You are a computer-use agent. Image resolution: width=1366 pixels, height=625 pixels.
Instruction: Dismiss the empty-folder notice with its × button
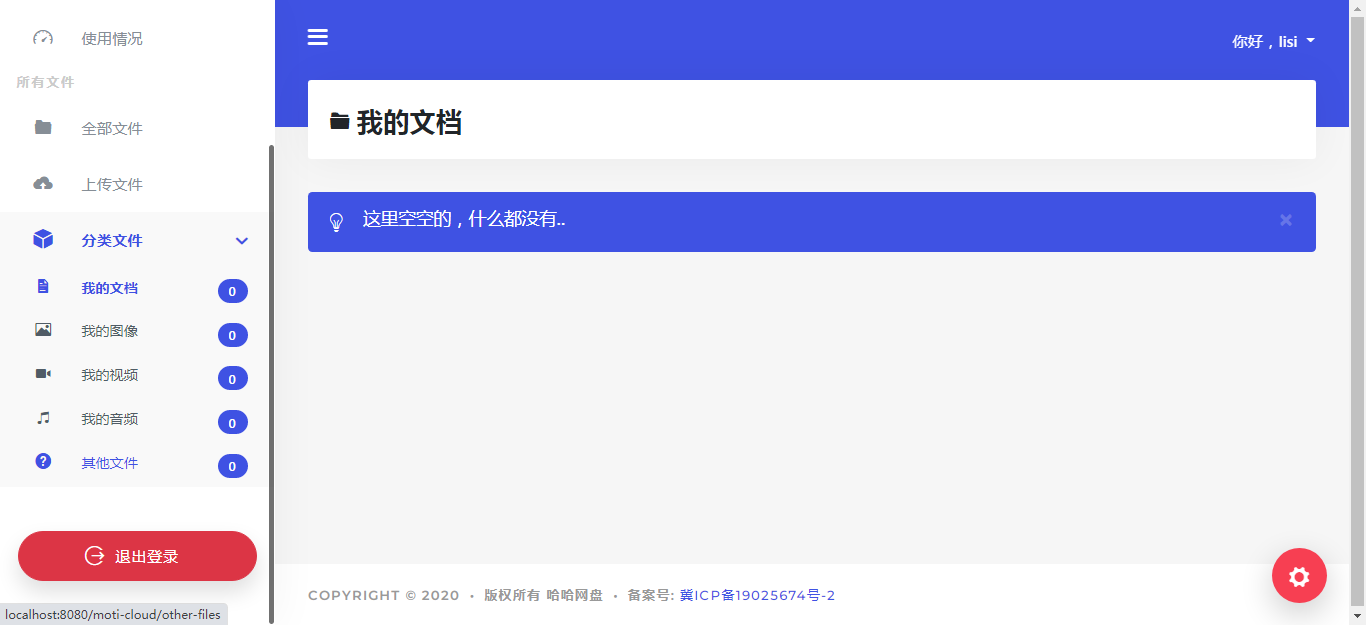click(1286, 220)
